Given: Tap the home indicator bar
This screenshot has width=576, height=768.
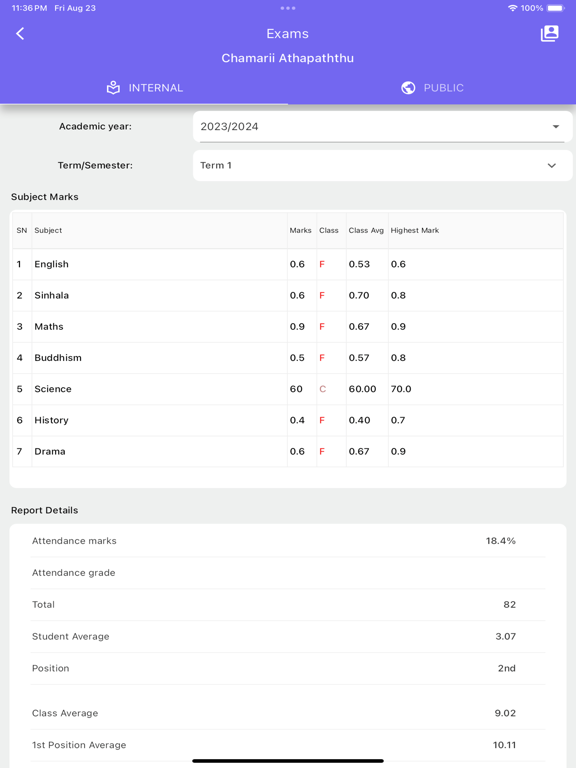Looking at the screenshot, I should tap(288, 761).
